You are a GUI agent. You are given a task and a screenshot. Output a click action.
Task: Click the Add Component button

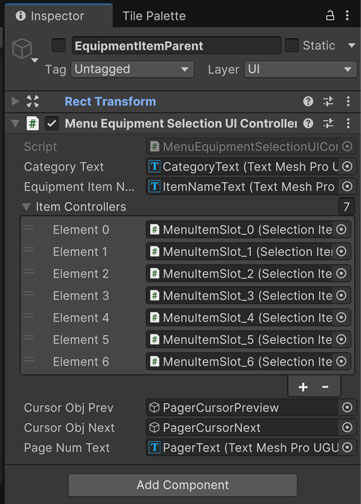coord(183,485)
